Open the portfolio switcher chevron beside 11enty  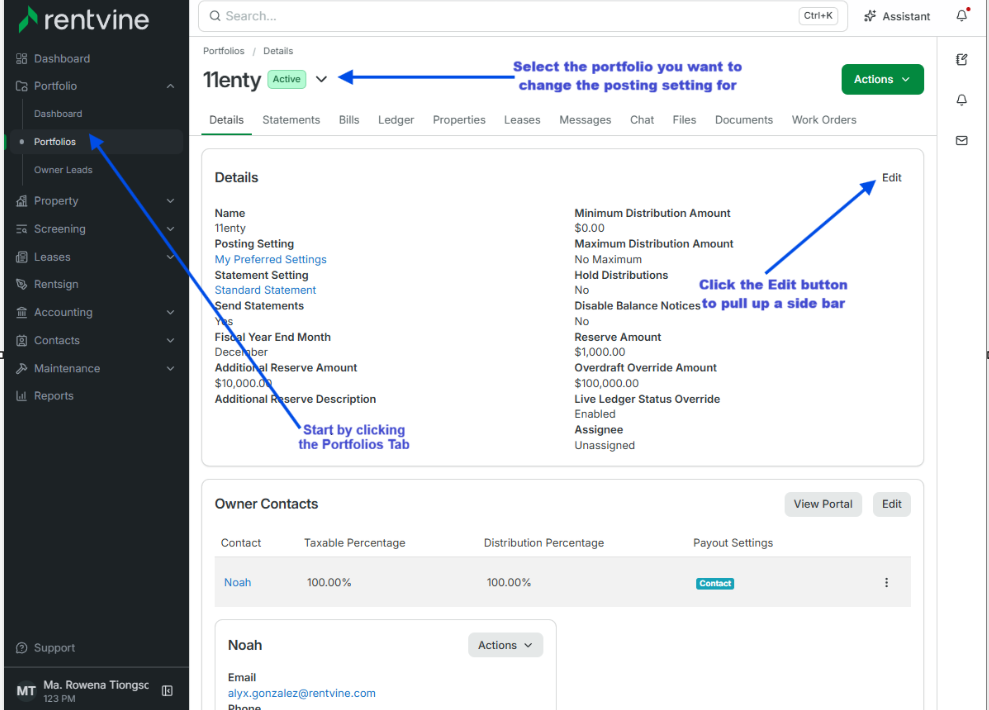tap(322, 79)
